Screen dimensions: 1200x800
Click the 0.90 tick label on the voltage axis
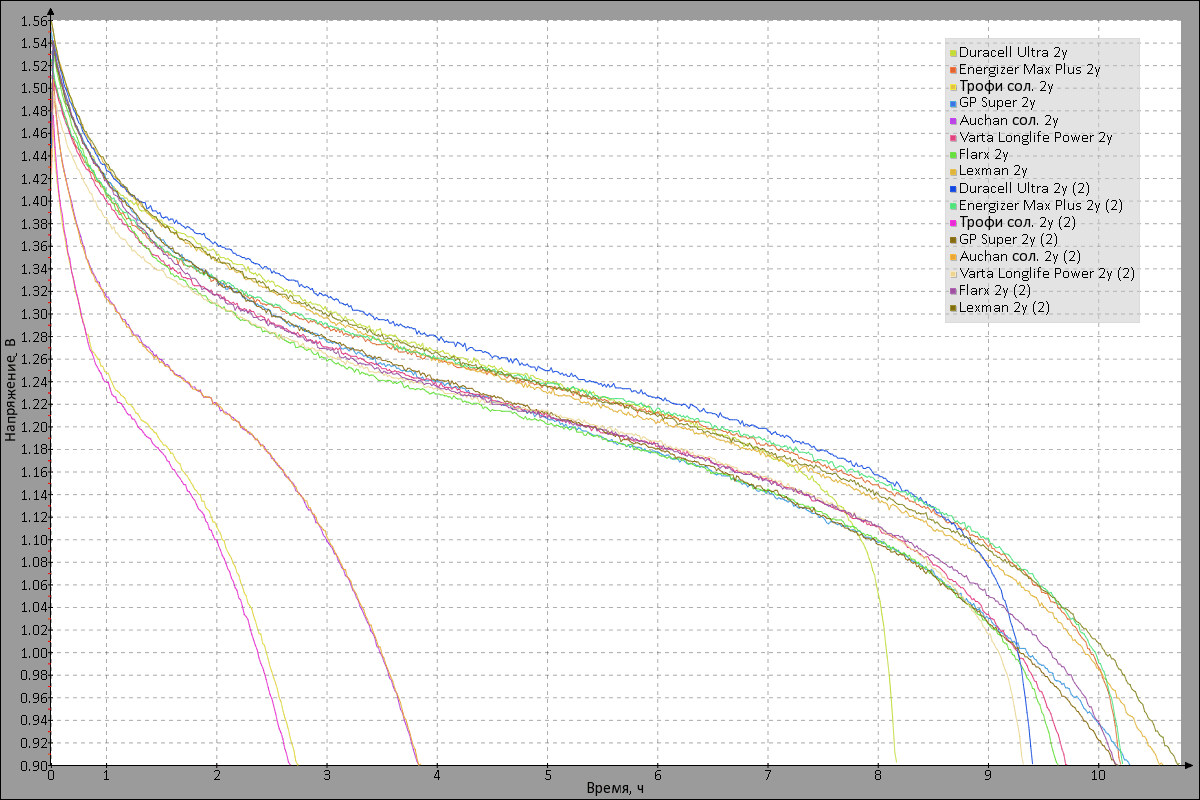click(33, 766)
